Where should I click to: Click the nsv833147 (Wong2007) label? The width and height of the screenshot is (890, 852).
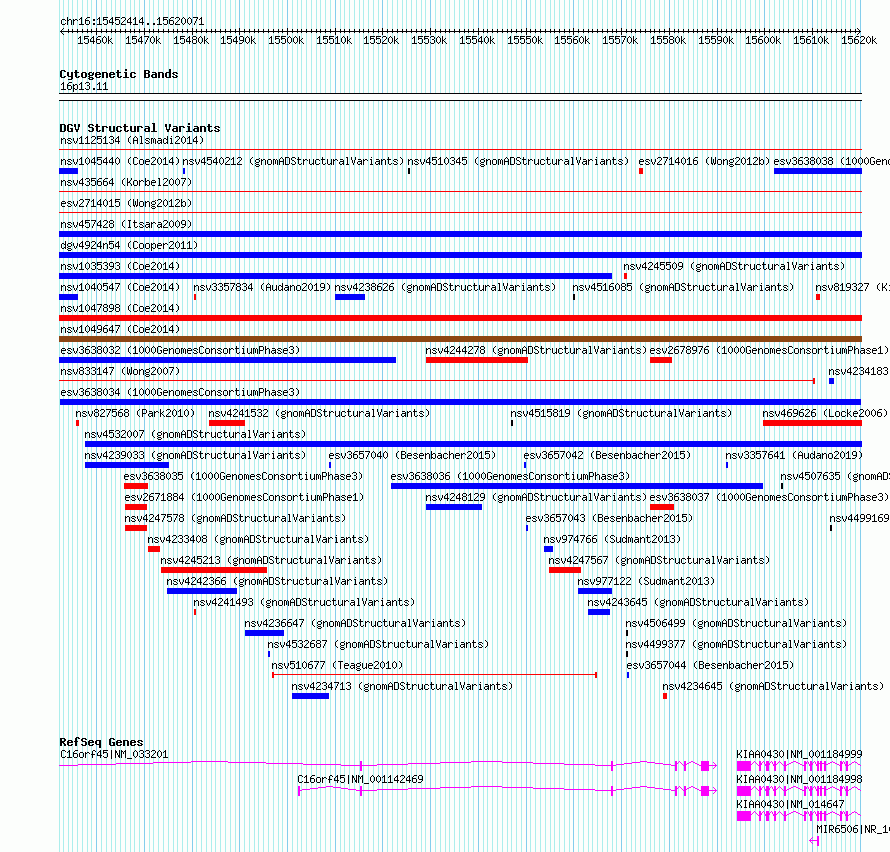click(x=120, y=371)
